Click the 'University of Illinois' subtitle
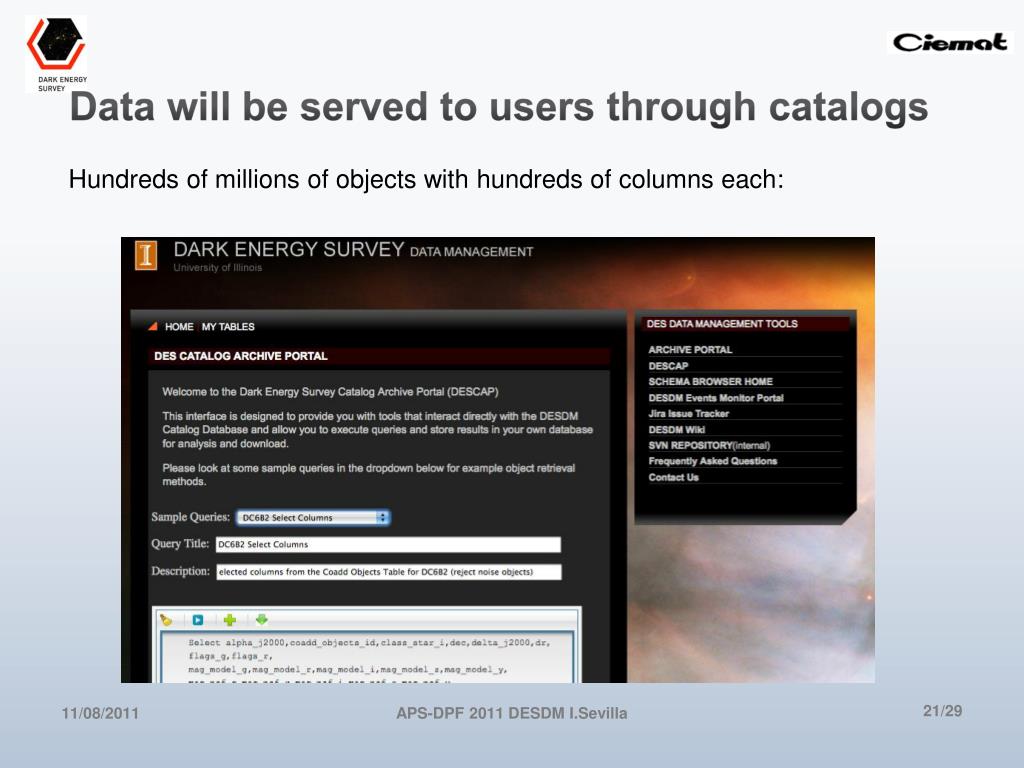The image size is (1024, 768). [x=217, y=268]
